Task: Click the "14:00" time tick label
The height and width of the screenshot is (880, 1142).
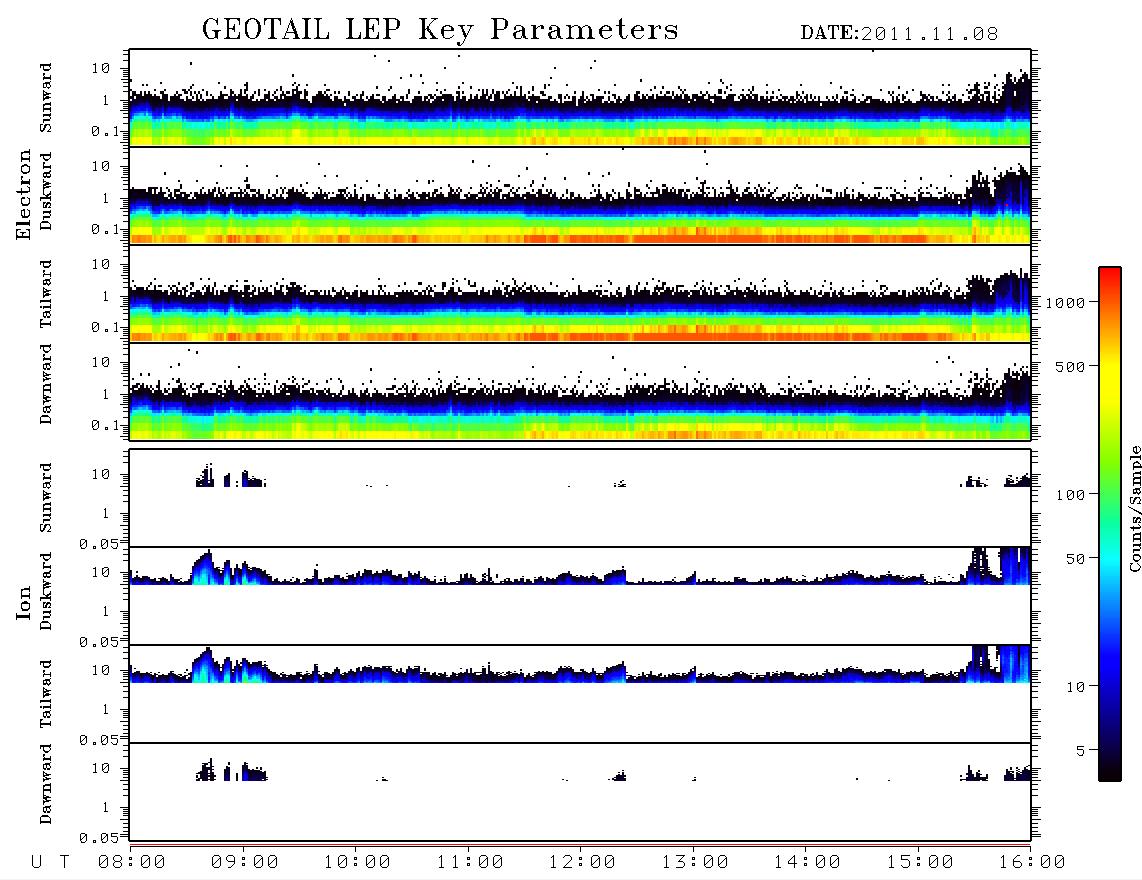Action: pos(807,862)
